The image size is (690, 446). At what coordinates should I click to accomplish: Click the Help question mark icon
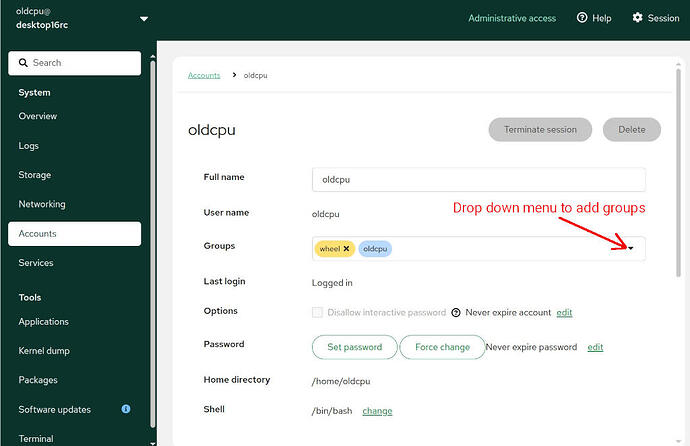582,18
